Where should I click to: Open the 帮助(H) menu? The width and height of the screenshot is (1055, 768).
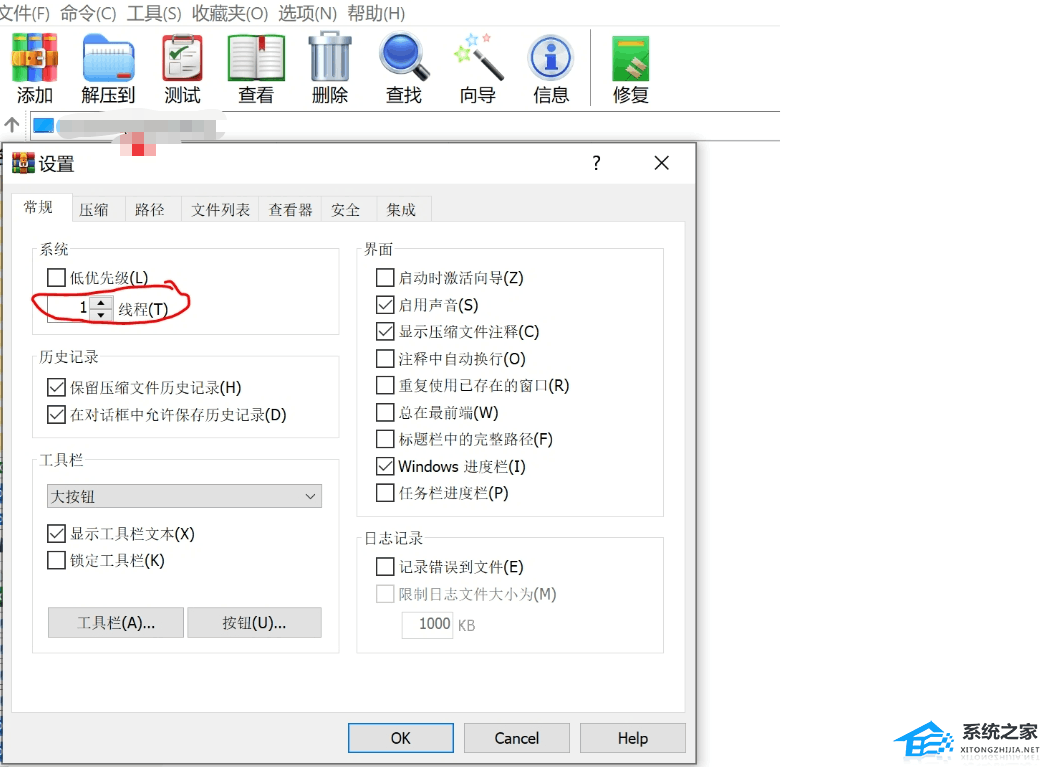coord(376,13)
